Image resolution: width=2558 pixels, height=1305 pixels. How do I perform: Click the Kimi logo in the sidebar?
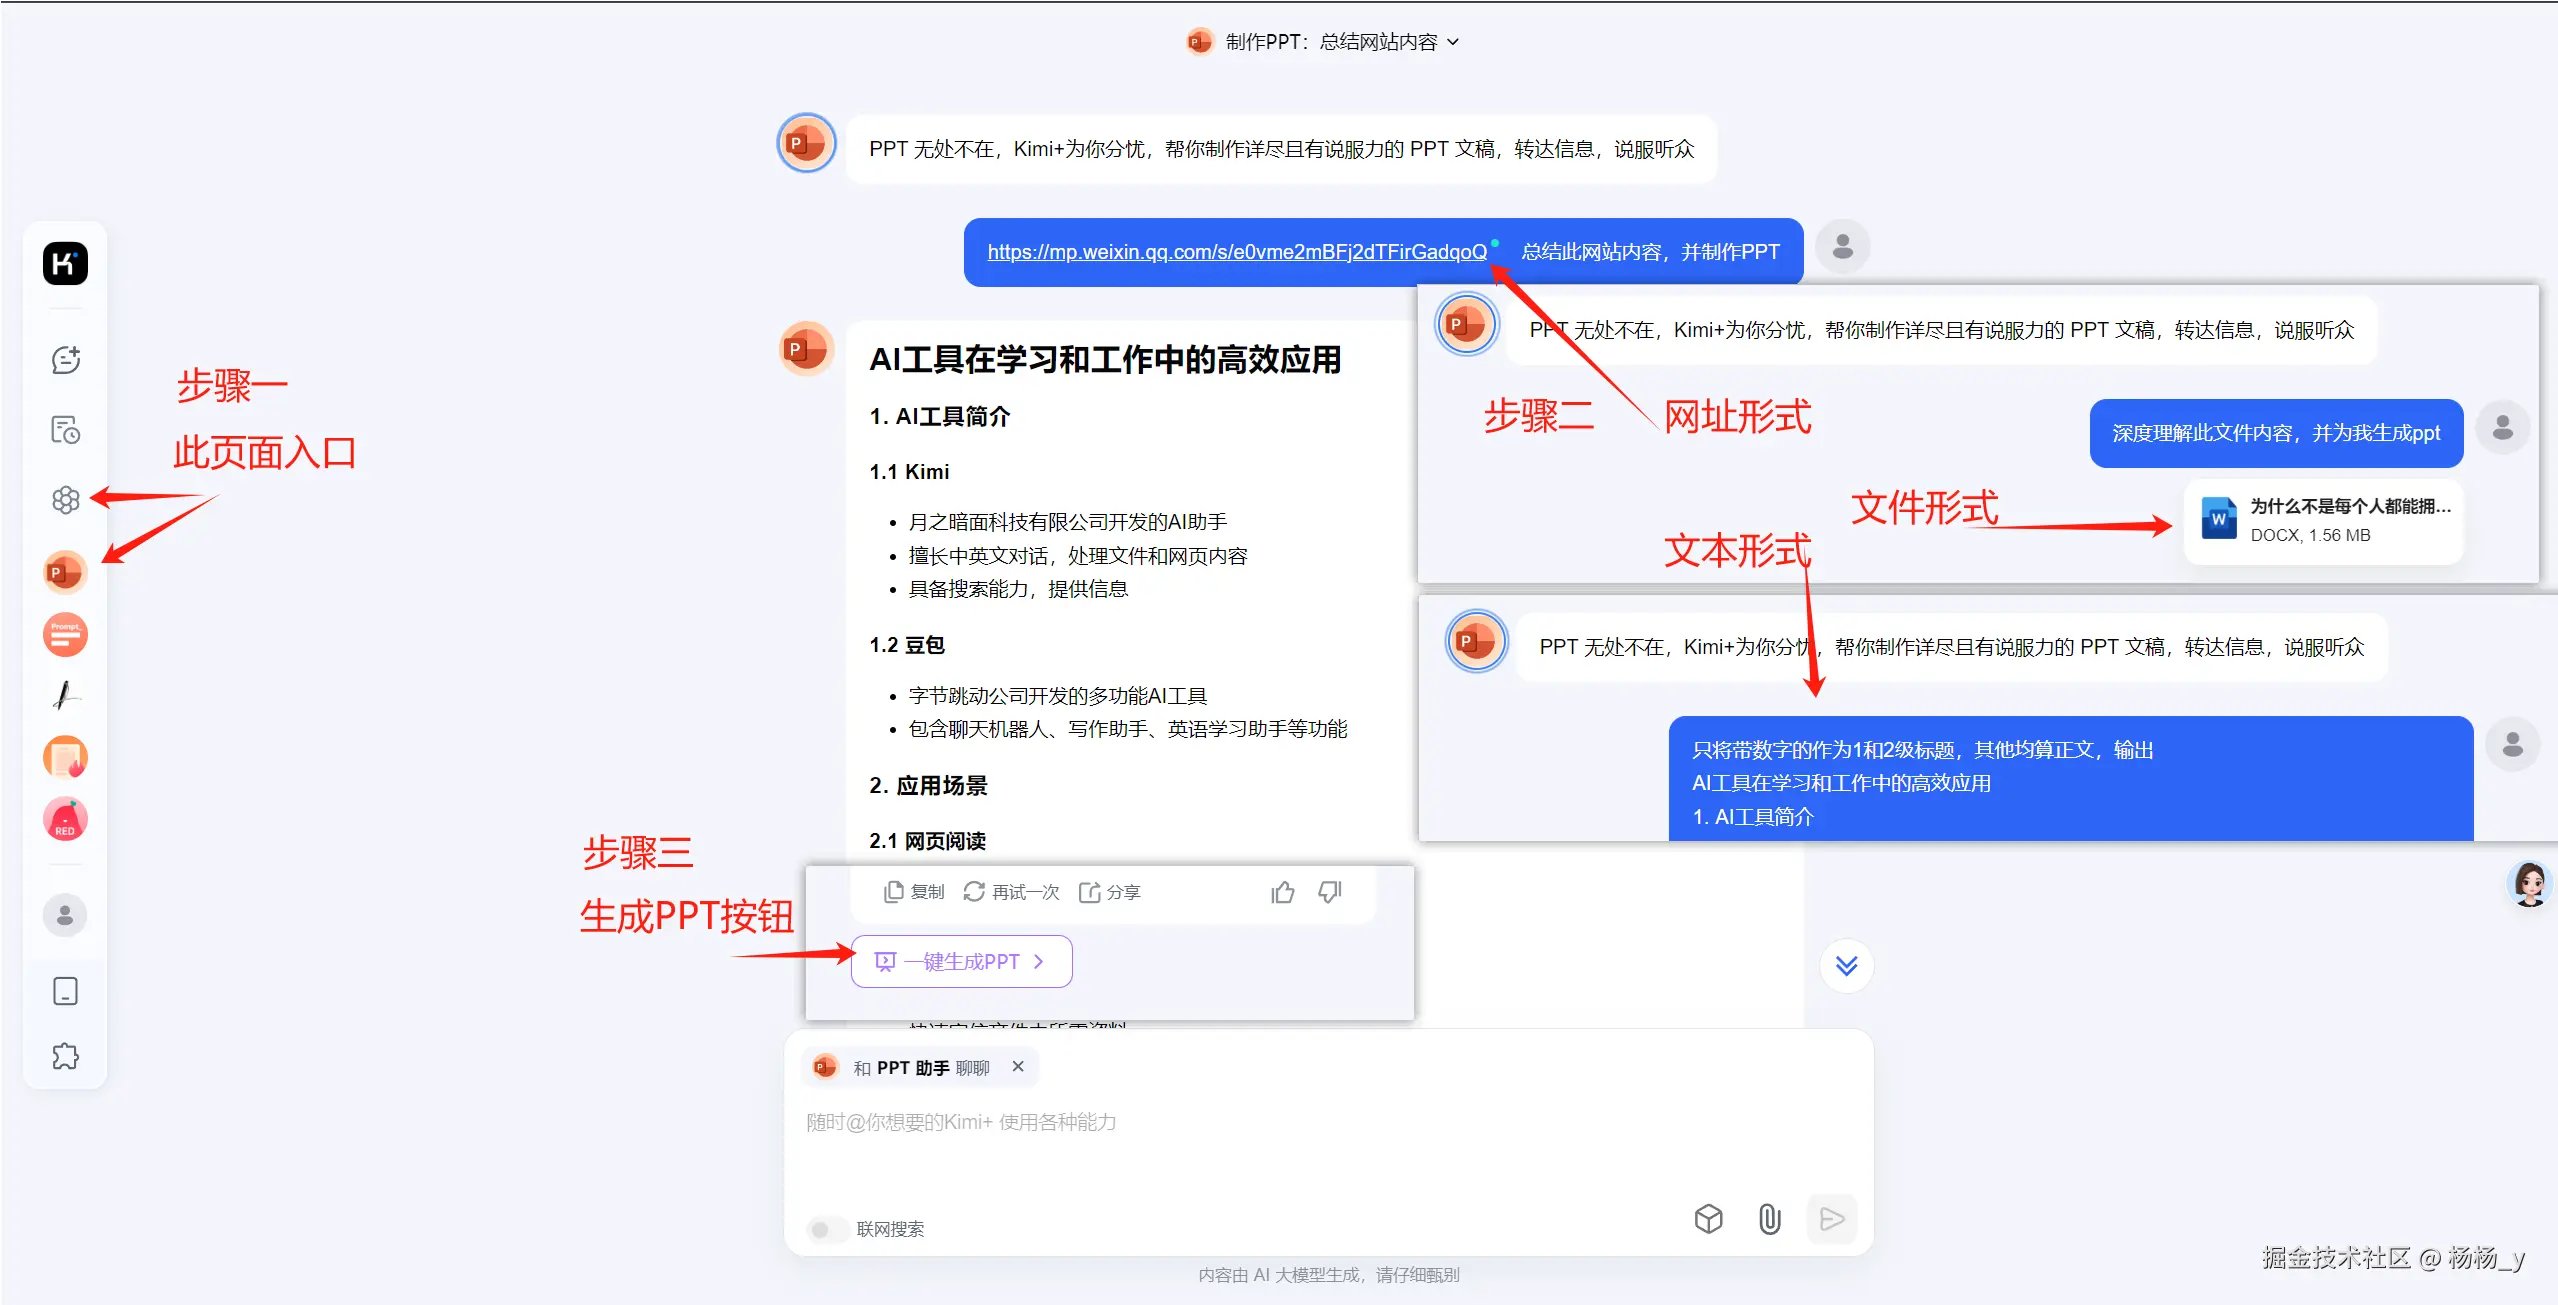tap(65, 264)
